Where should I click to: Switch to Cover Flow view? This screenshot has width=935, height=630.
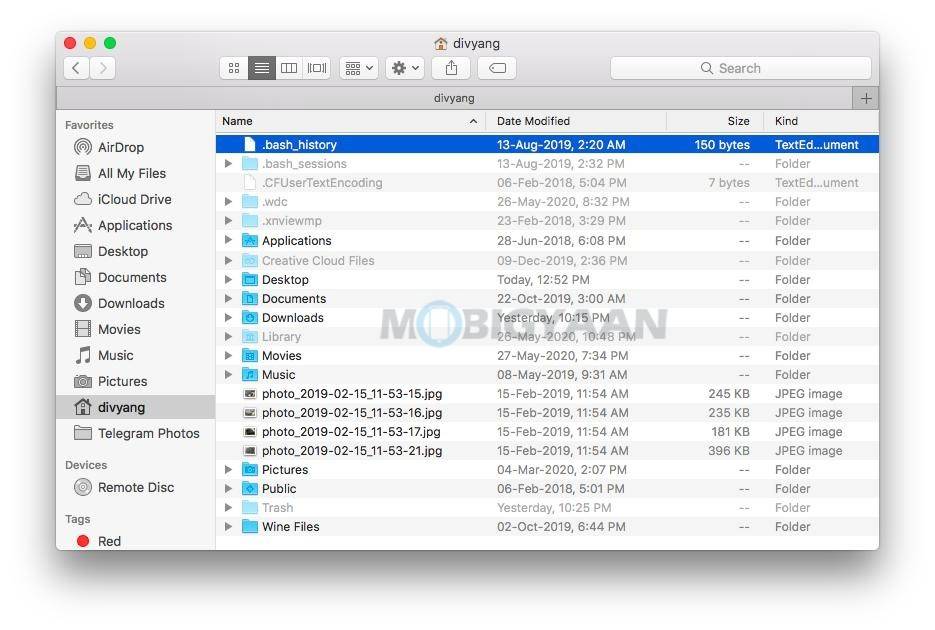(x=317, y=67)
